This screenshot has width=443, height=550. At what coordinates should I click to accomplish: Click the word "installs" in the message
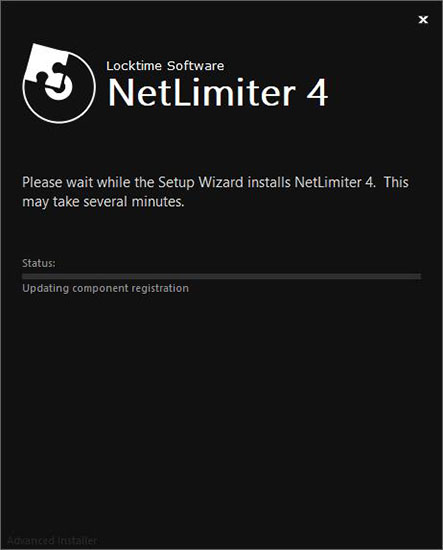[x=269, y=182]
